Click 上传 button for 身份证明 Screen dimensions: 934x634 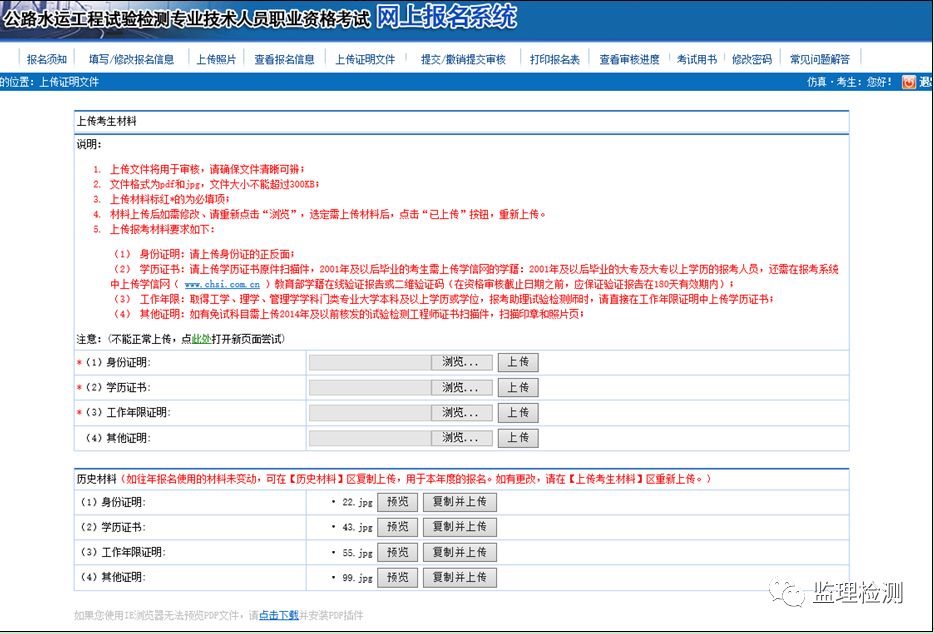(x=518, y=362)
